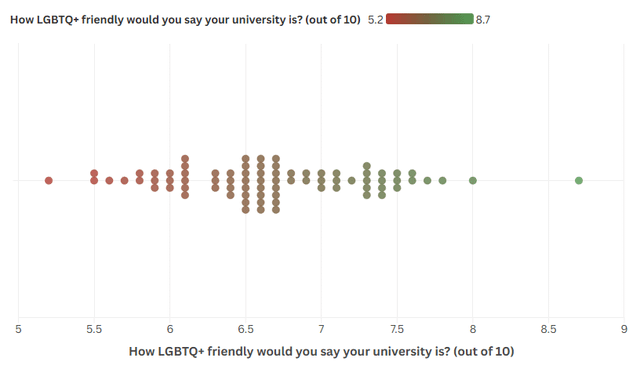The height and width of the screenshot is (365, 640).
Task: Click the red-to-green color gradient legend bar
Action: [x=429, y=19]
